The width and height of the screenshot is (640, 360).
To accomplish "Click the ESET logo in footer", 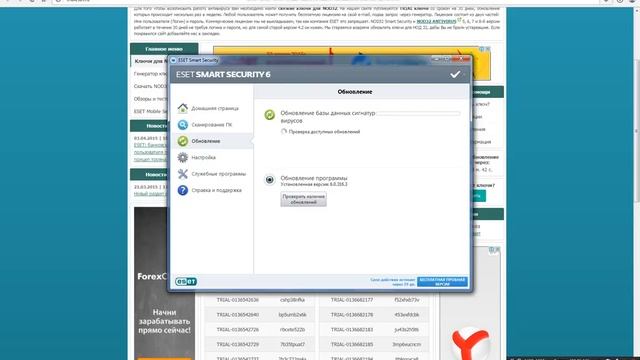I will point(186,282).
